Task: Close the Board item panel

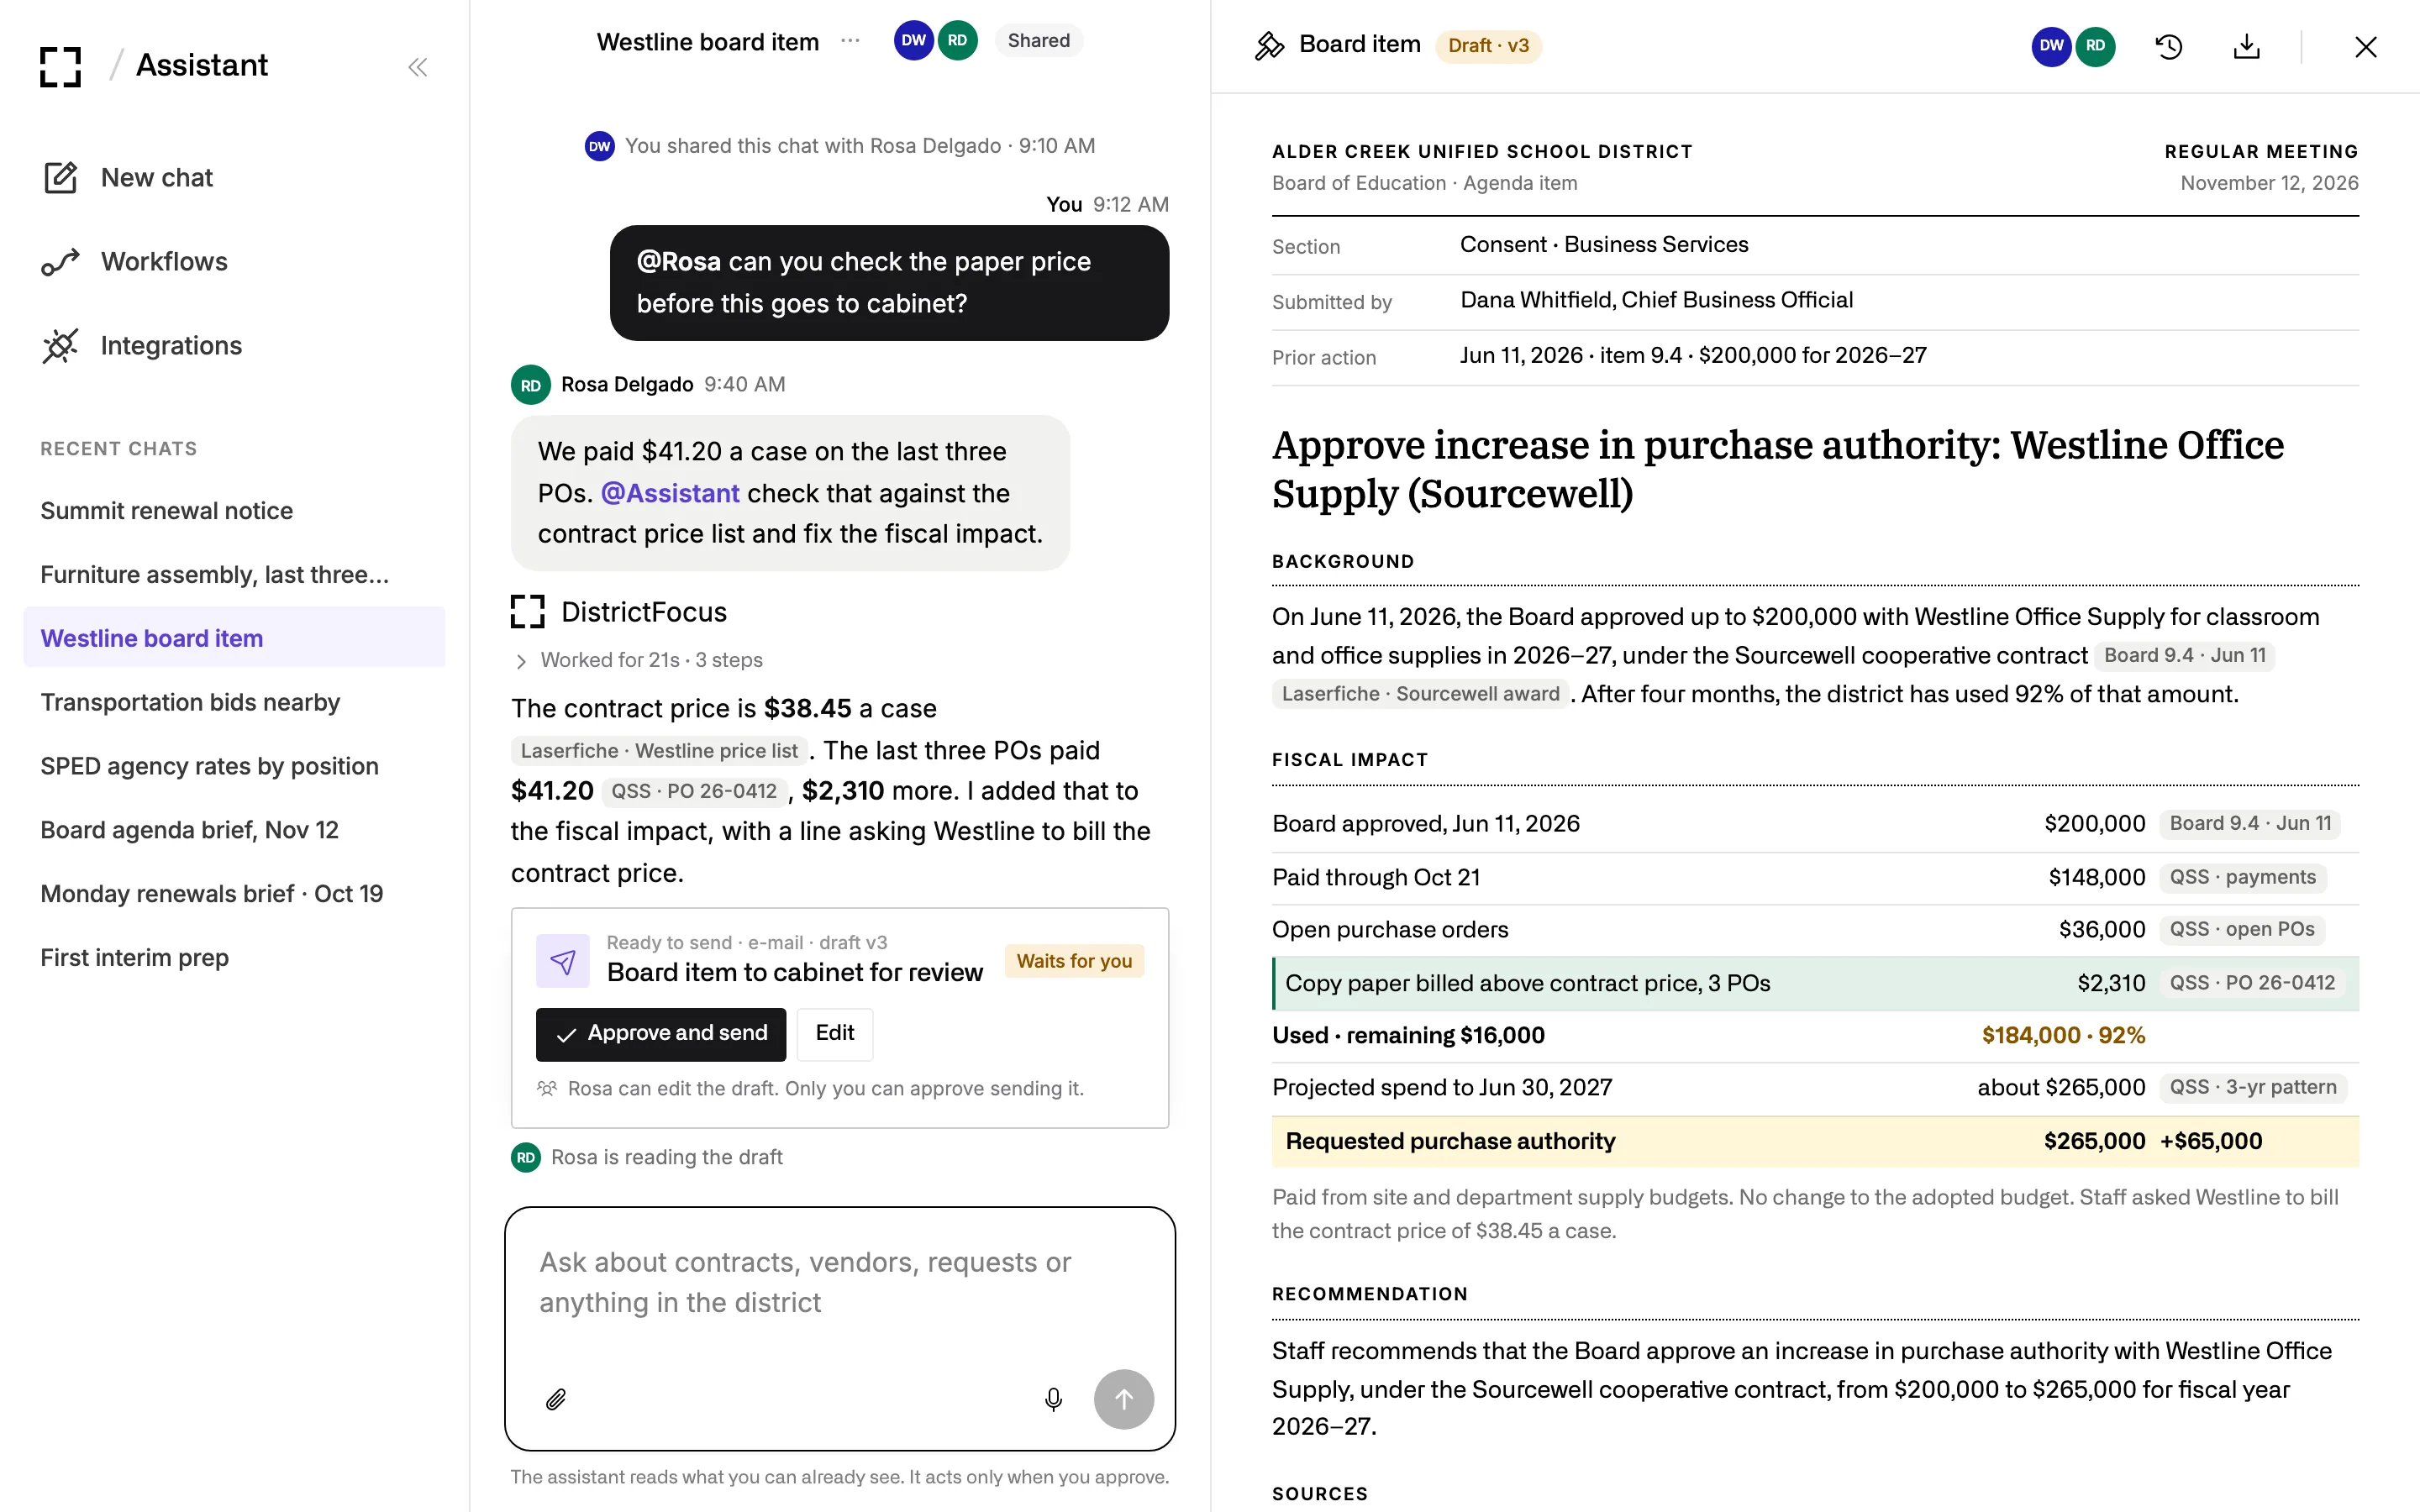Action: (x=2365, y=46)
